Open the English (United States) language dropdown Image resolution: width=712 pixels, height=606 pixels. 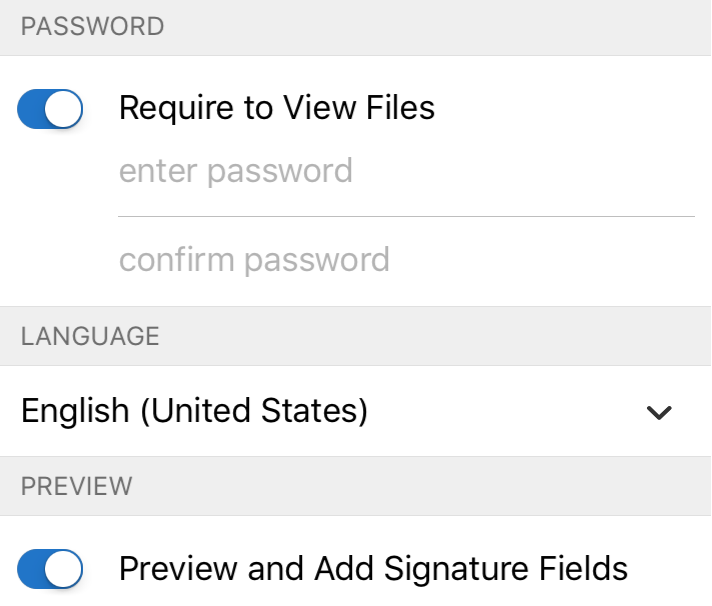[195, 411]
